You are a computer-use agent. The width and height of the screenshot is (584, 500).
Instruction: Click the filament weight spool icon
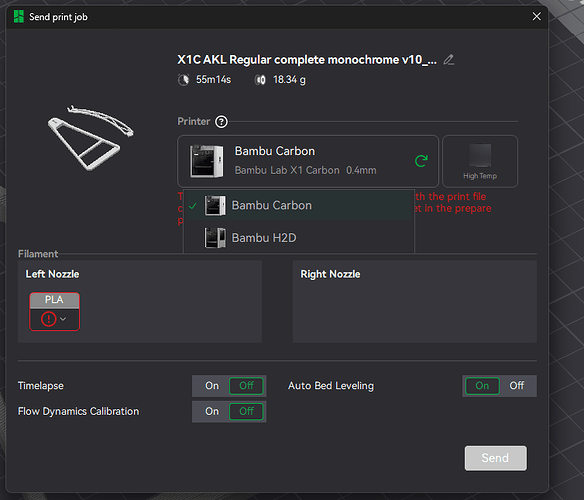[260, 80]
